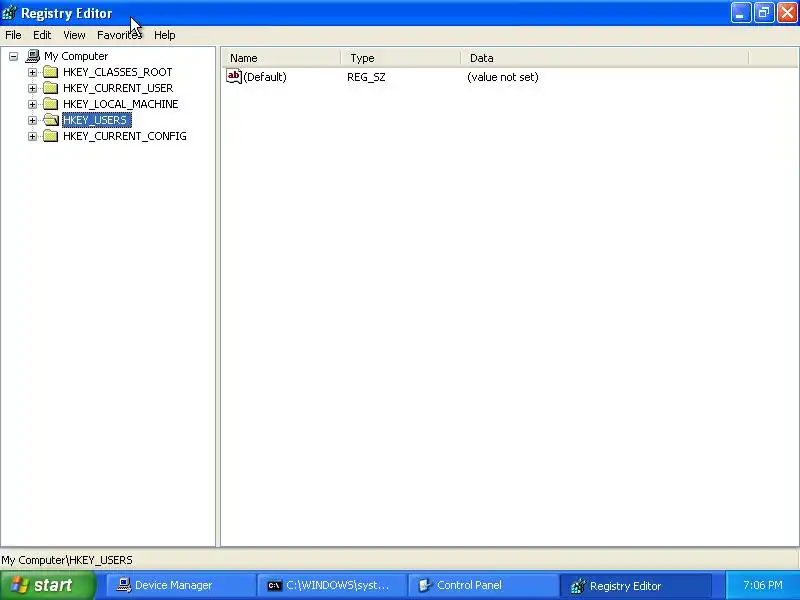Click the HKEY_CURRENT_USER folder icon
Viewport: 800px width, 600px height.
pos(51,88)
